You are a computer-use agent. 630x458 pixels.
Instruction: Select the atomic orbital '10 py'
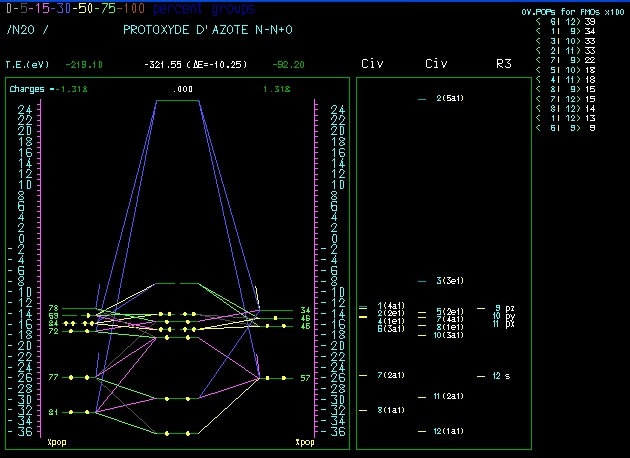pos(504,316)
